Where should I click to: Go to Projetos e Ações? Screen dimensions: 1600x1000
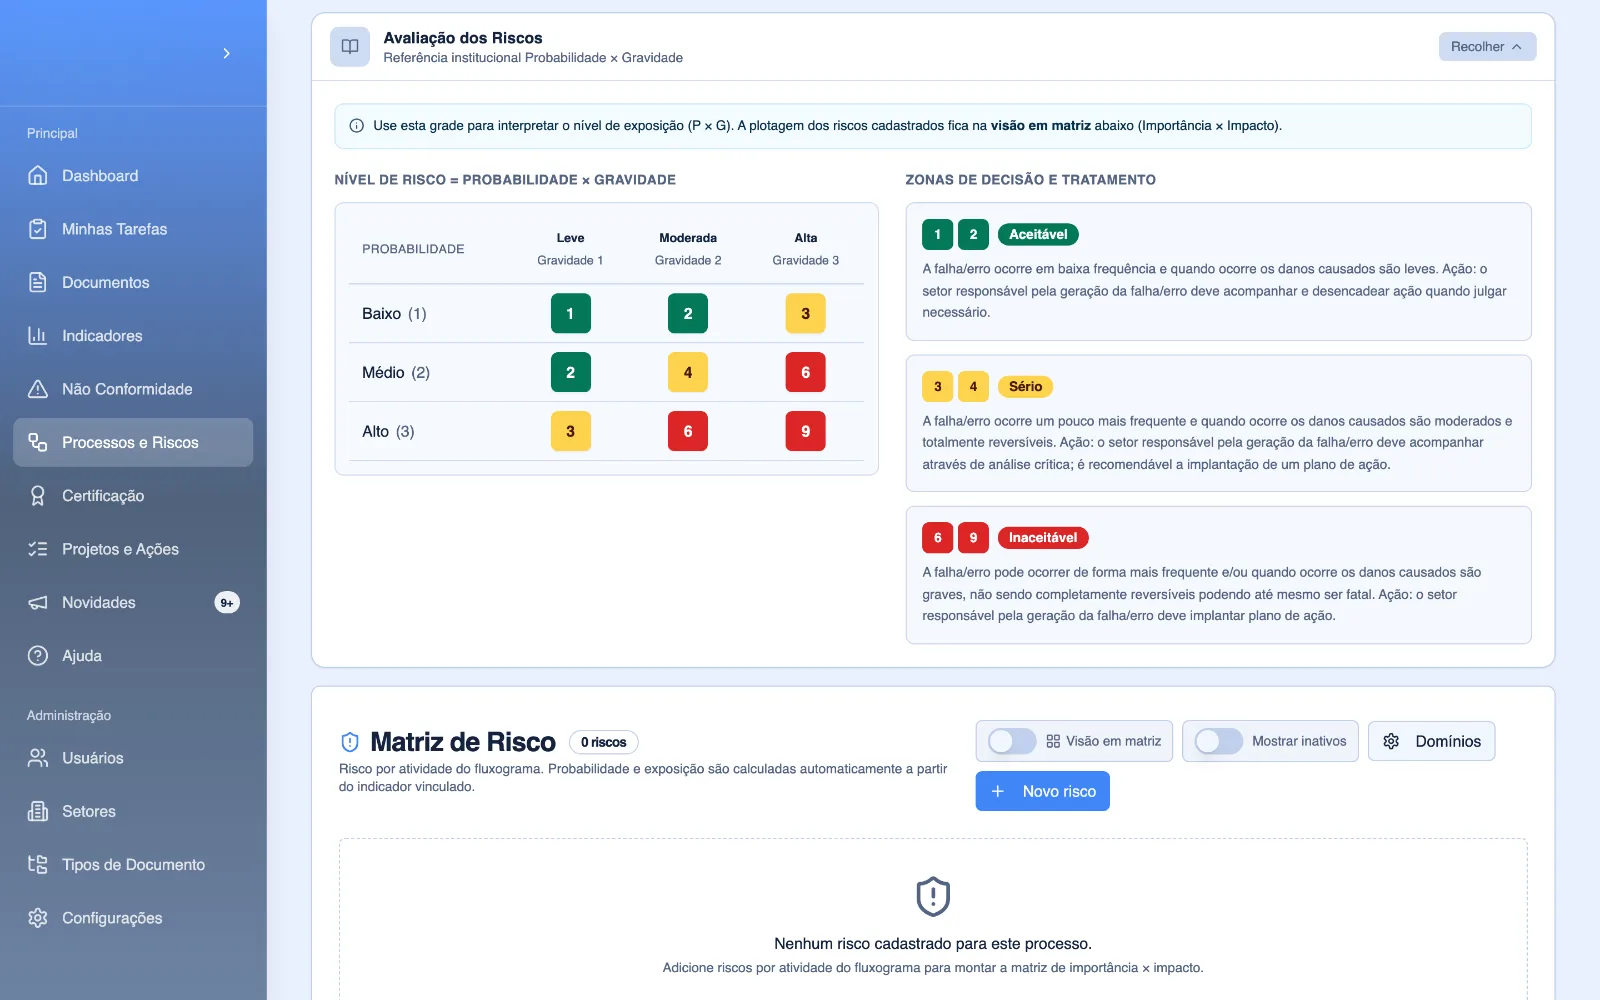tap(133, 549)
